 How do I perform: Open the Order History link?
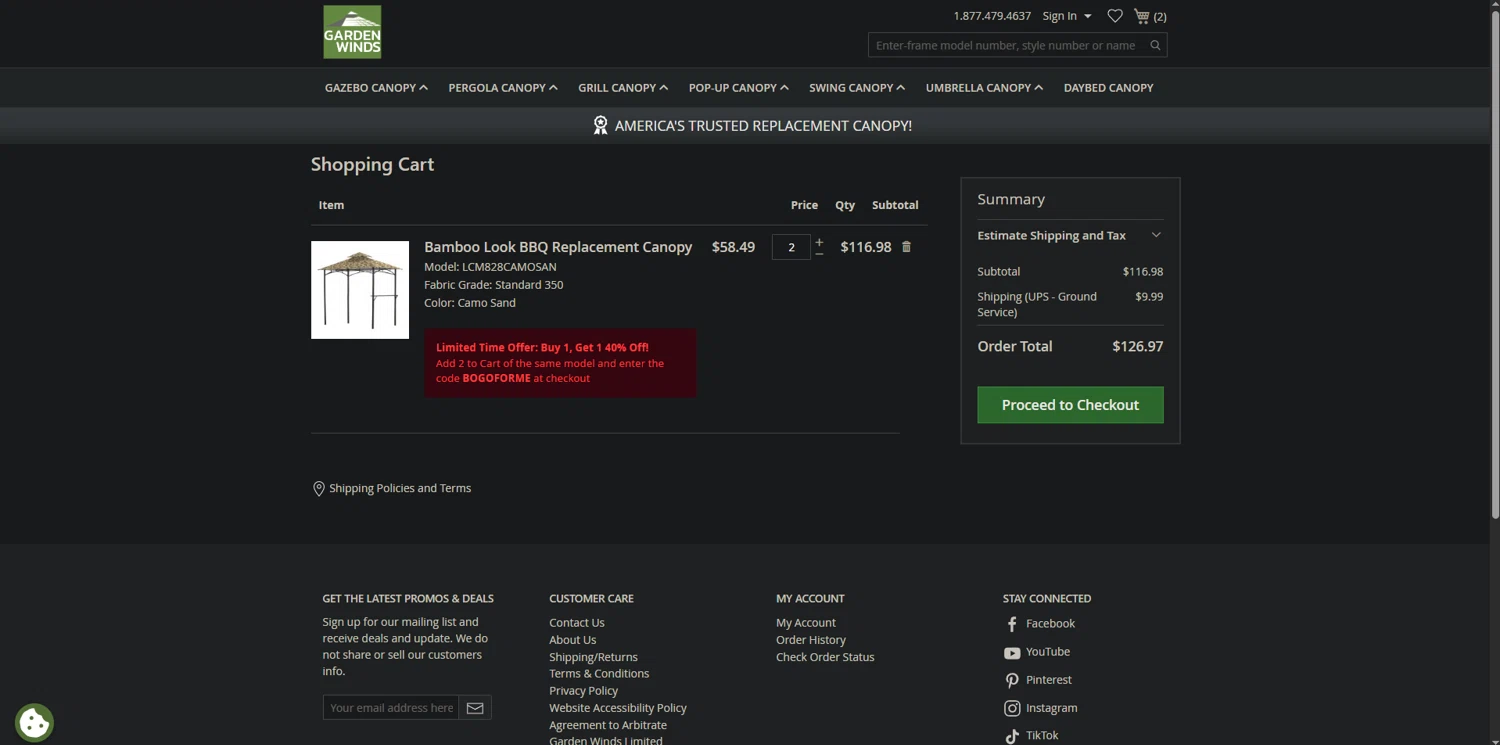[811, 640]
